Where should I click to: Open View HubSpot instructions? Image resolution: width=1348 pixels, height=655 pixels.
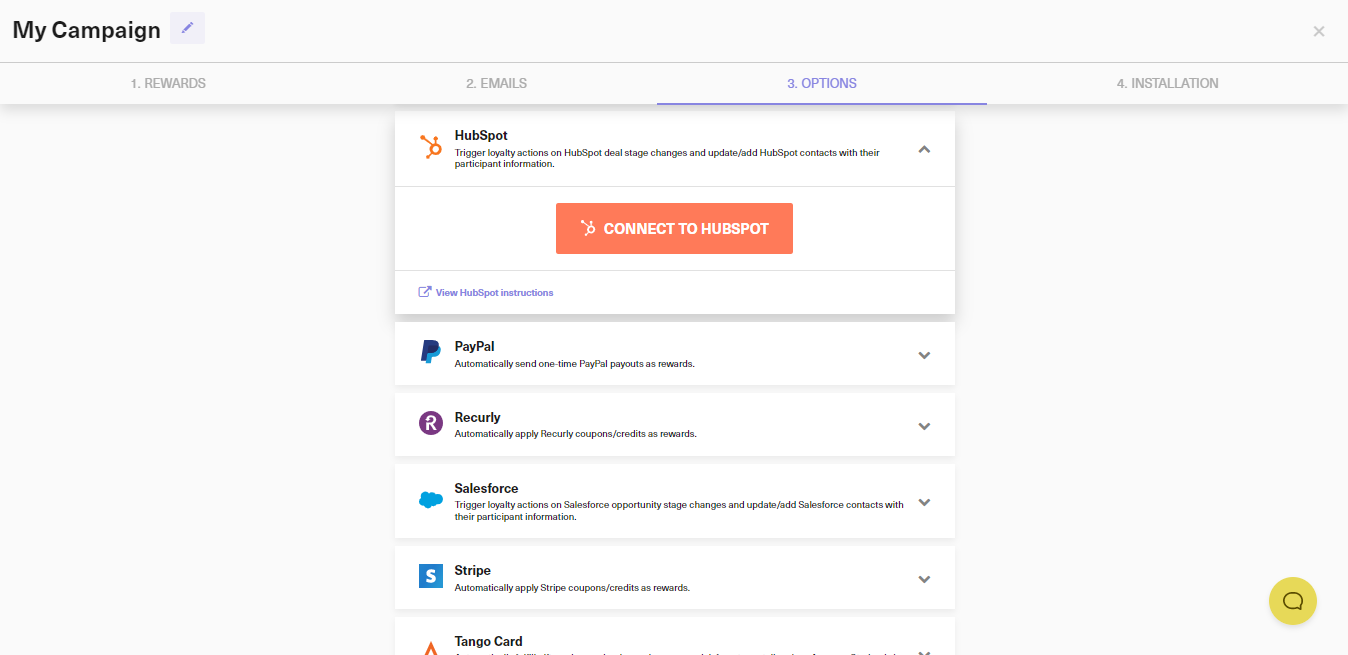(492, 291)
